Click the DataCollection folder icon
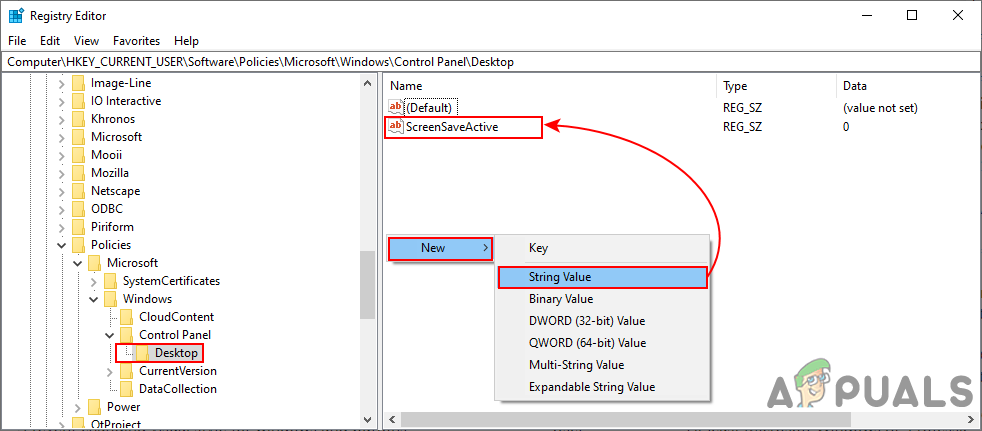982x431 pixels. click(127, 389)
